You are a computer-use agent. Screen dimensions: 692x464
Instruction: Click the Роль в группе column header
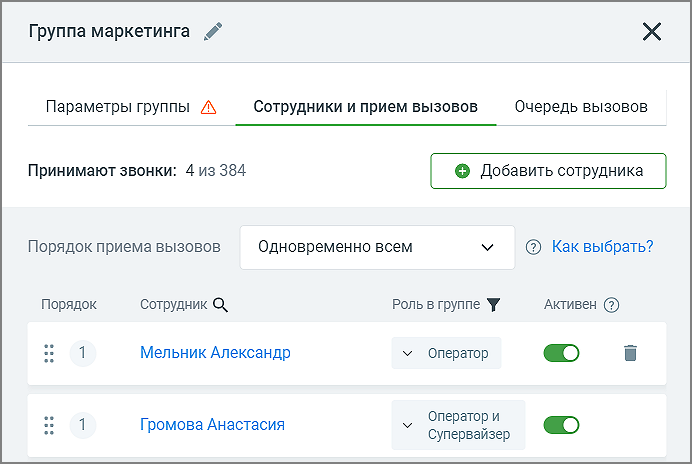pyautogui.click(x=436, y=305)
